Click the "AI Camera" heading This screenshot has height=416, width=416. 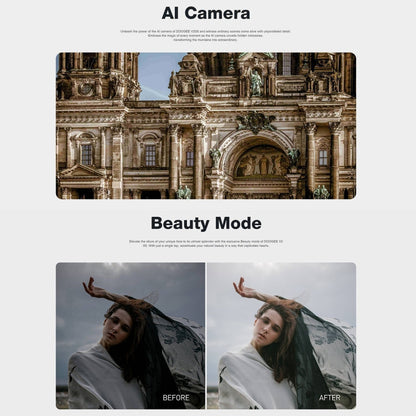(206, 14)
